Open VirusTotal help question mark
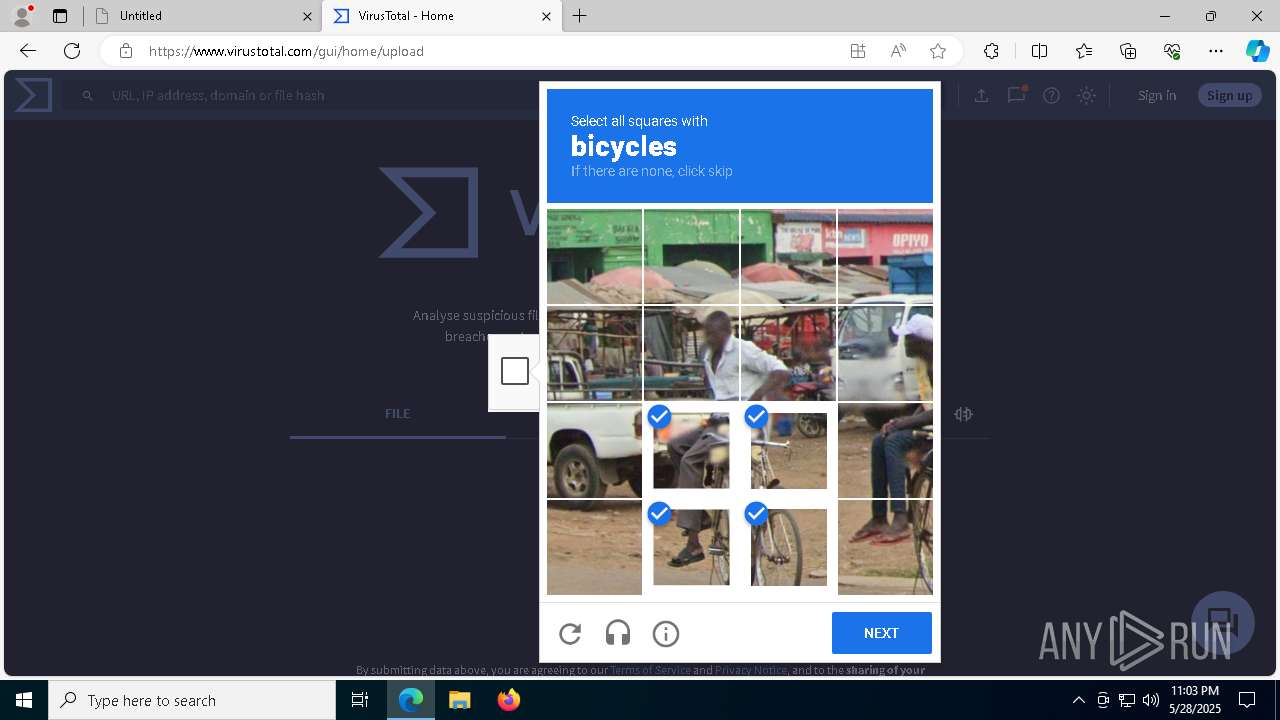The width and height of the screenshot is (1280, 720). pos(1051,95)
